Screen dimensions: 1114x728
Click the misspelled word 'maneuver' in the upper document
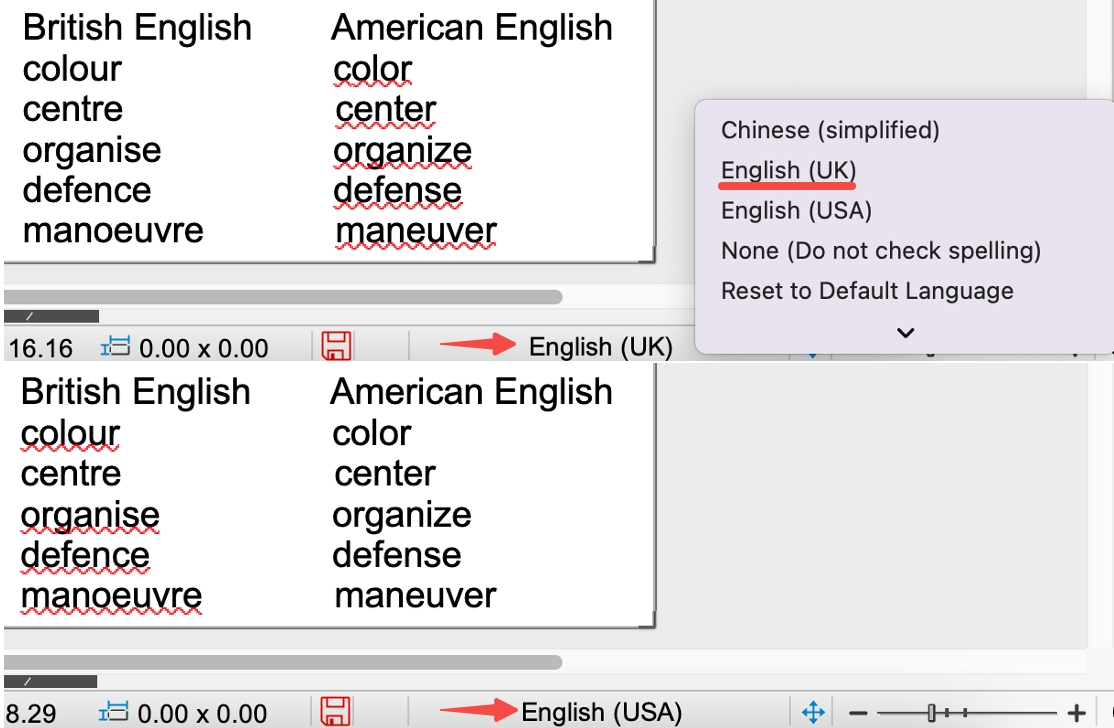coord(416,231)
